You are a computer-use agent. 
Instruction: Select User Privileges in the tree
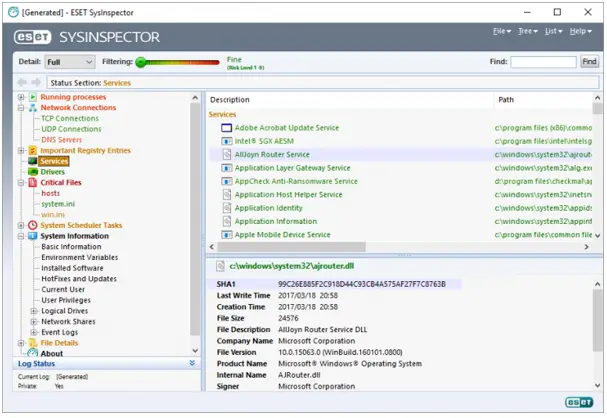click(x=66, y=300)
